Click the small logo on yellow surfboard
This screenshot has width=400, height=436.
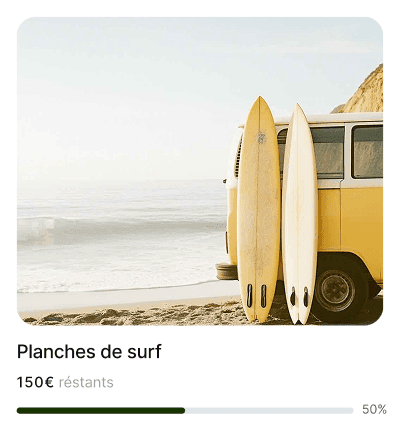point(262,138)
